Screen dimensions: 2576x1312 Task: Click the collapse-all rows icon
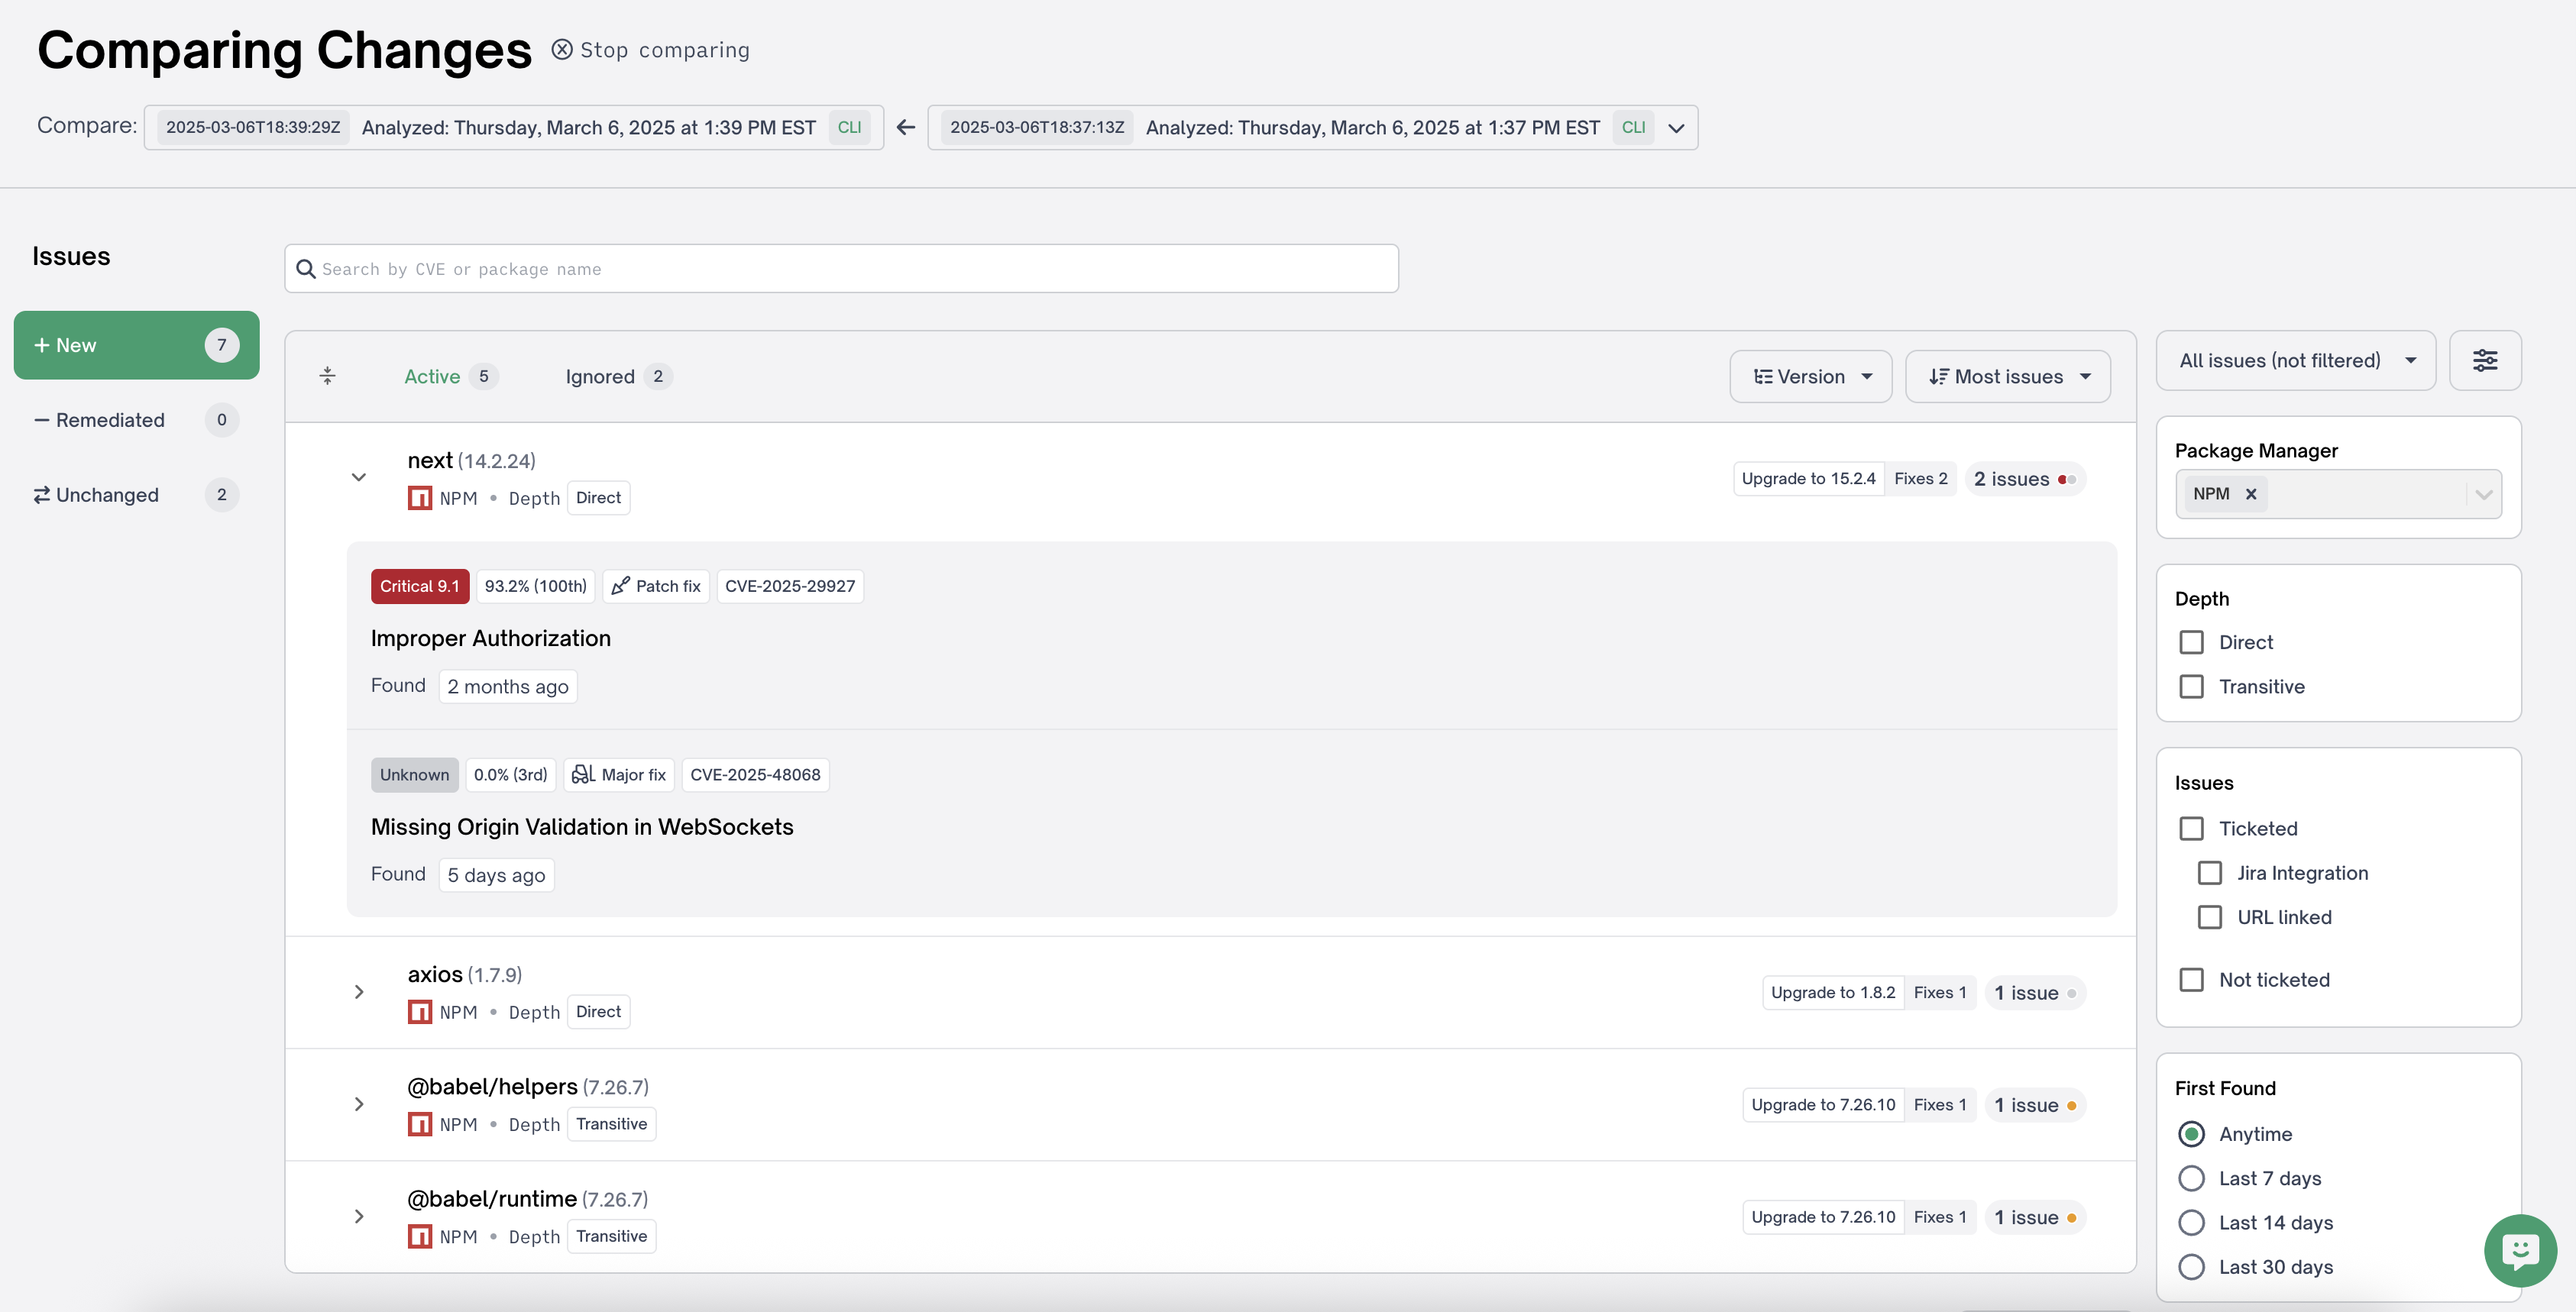[x=327, y=376]
